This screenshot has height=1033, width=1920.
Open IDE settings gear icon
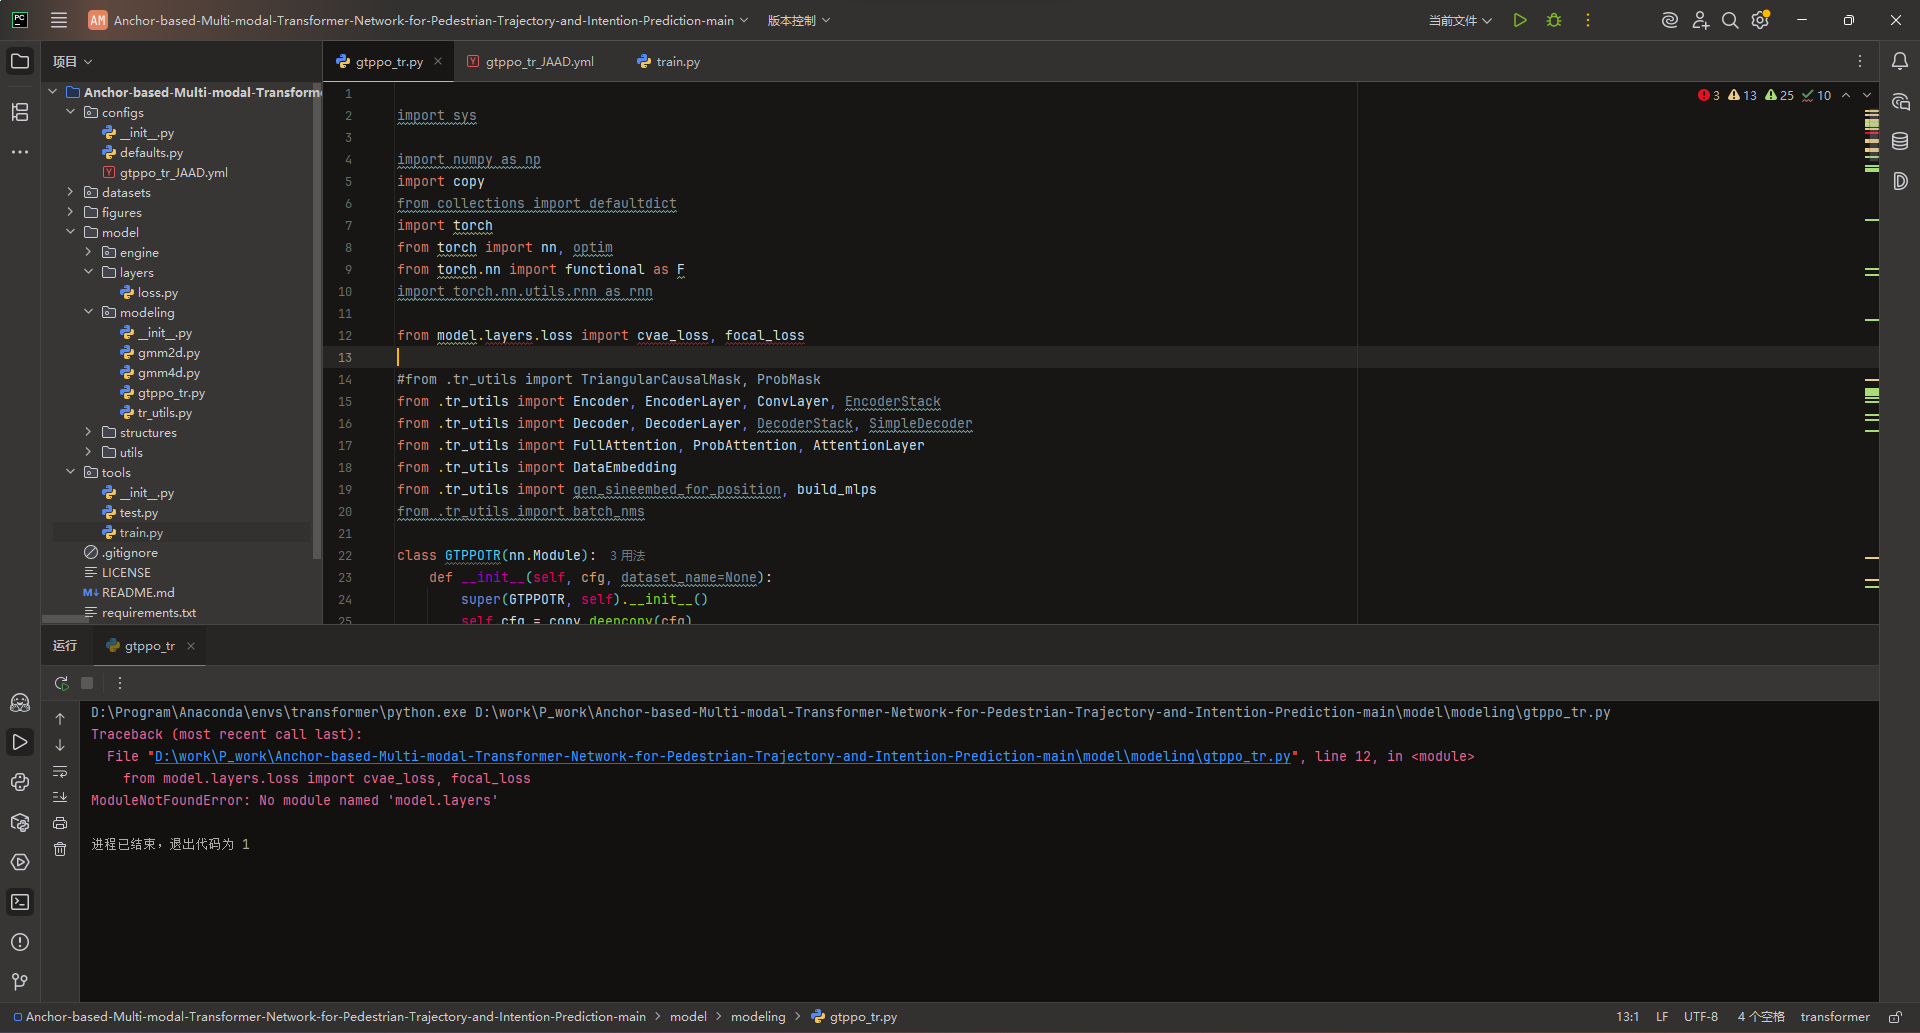pyautogui.click(x=1761, y=20)
